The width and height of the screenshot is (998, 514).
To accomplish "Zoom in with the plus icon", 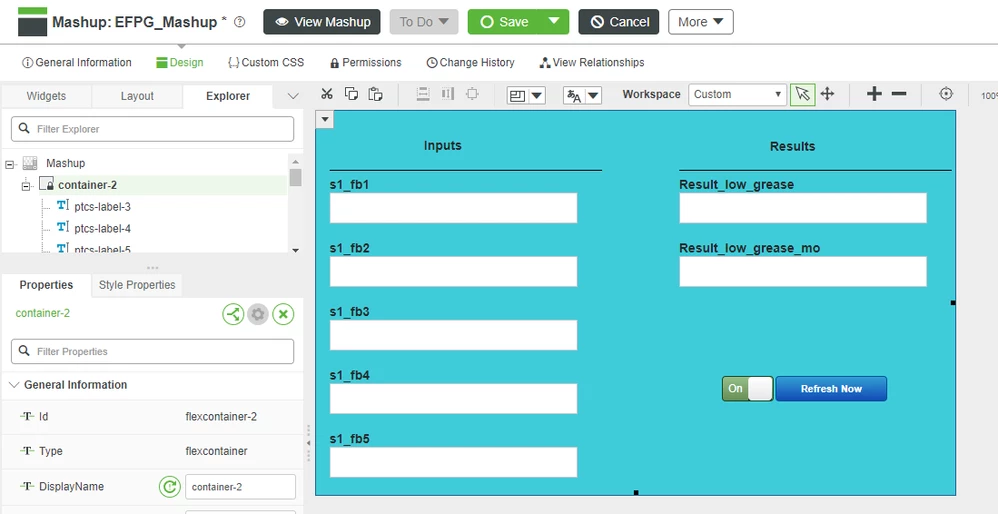I will point(875,94).
